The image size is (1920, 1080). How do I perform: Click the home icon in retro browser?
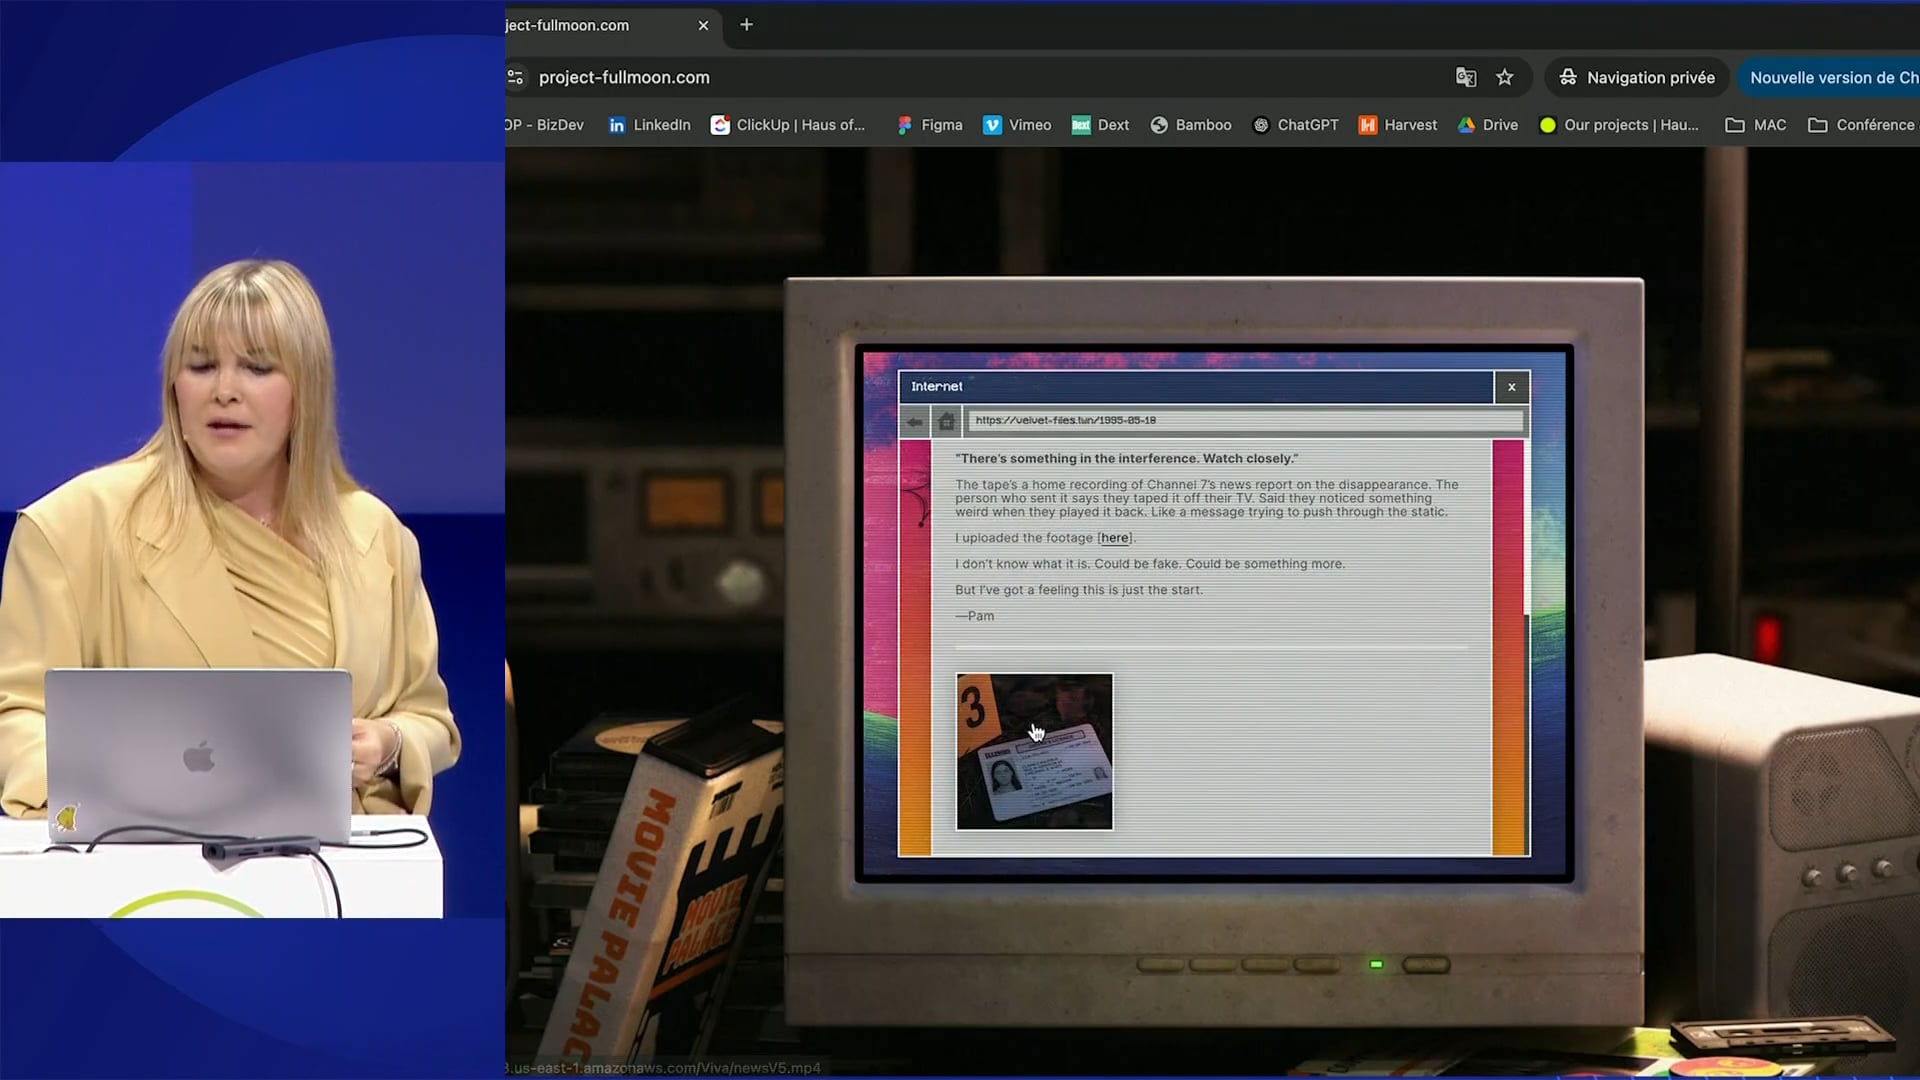coord(946,421)
